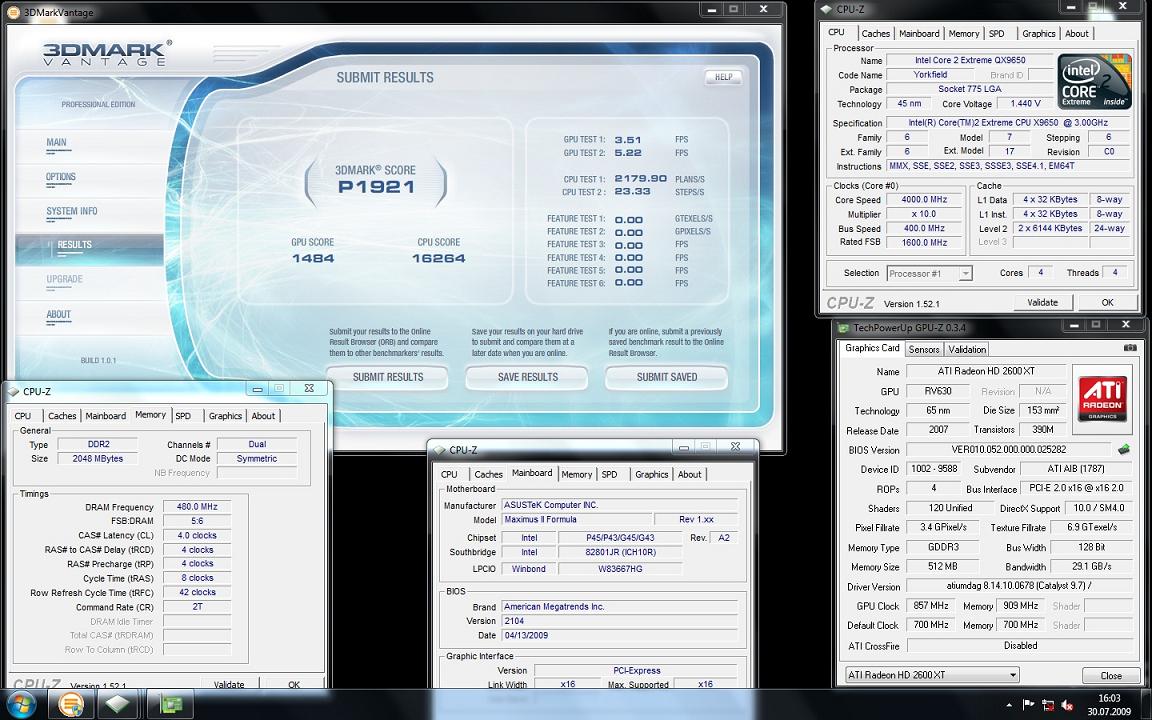Click the P1921 3DMark score

[x=376, y=187]
